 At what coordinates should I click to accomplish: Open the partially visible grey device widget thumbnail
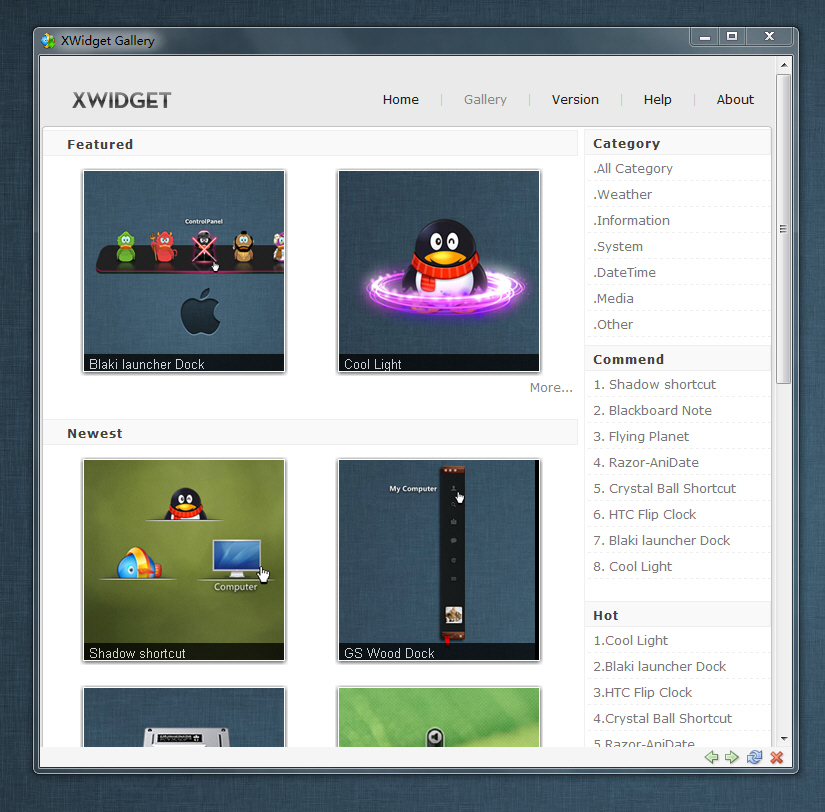184,717
